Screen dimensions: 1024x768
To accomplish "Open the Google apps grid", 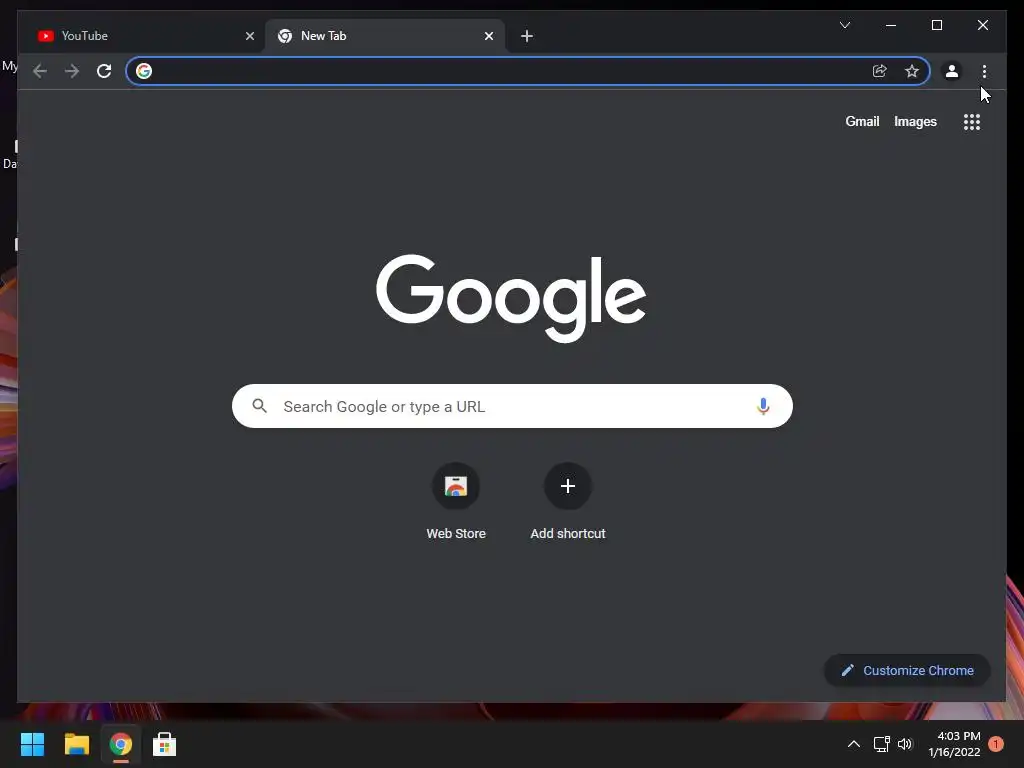I will (972, 121).
